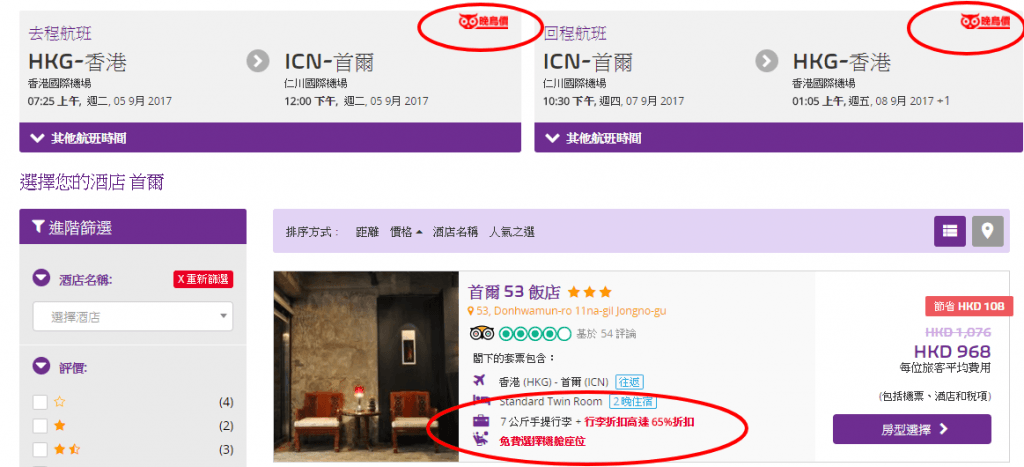The image size is (1024, 467).
Task: Switch to list view icon
Action: [x=950, y=231]
